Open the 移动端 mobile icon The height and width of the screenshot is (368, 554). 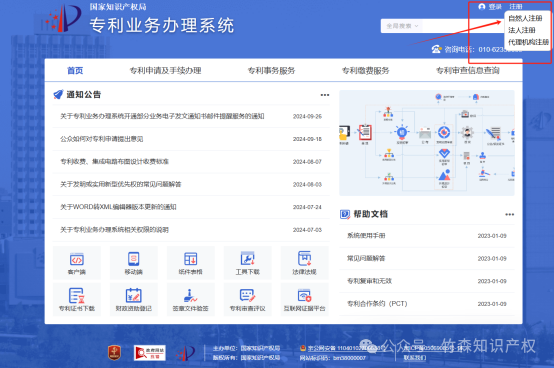(x=134, y=263)
